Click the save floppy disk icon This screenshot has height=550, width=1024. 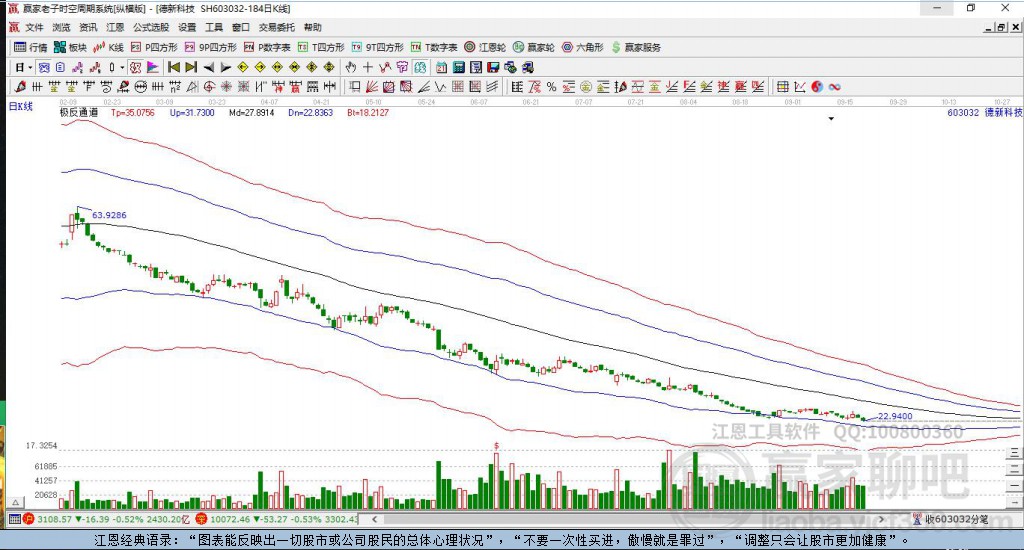tap(493, 67)
